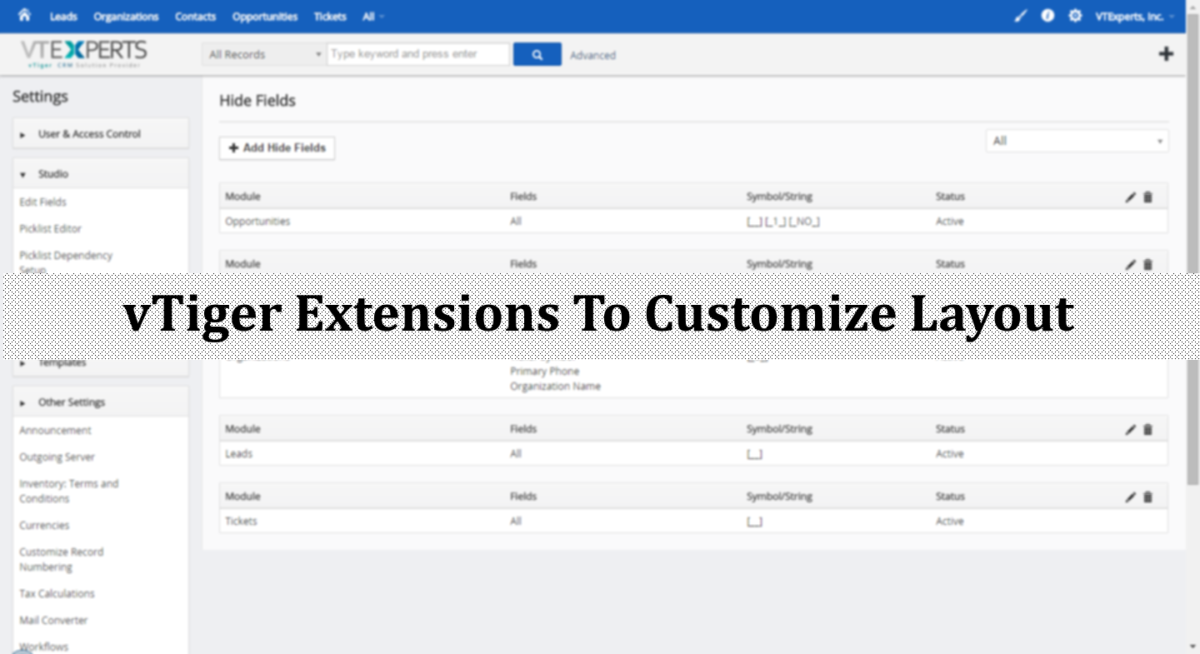Screen dimensions: 1200x654
Task: Open Customize Record Numbering
Action: [x=61, y=559]
